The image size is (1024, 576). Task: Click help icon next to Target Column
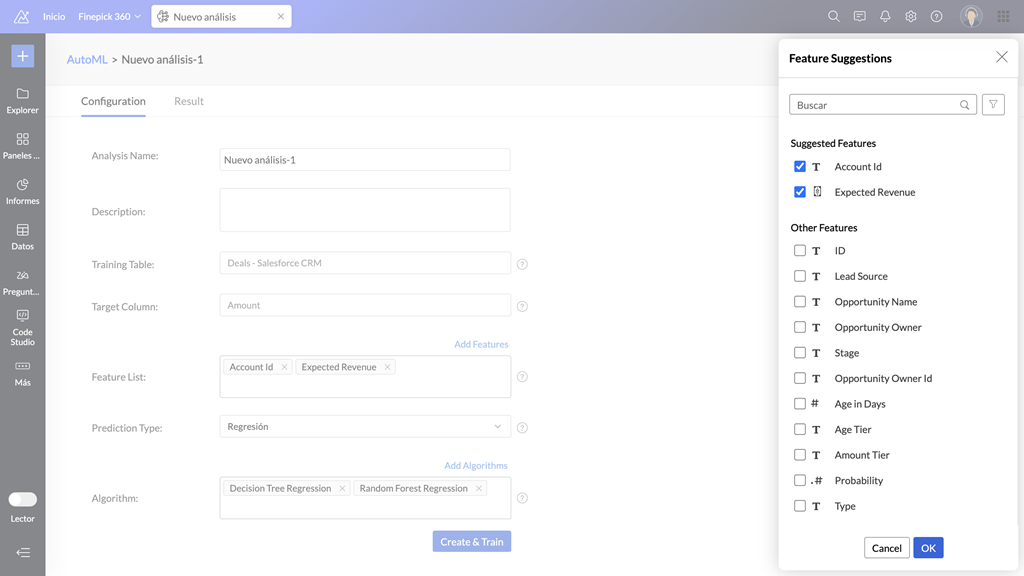point(522,307)
